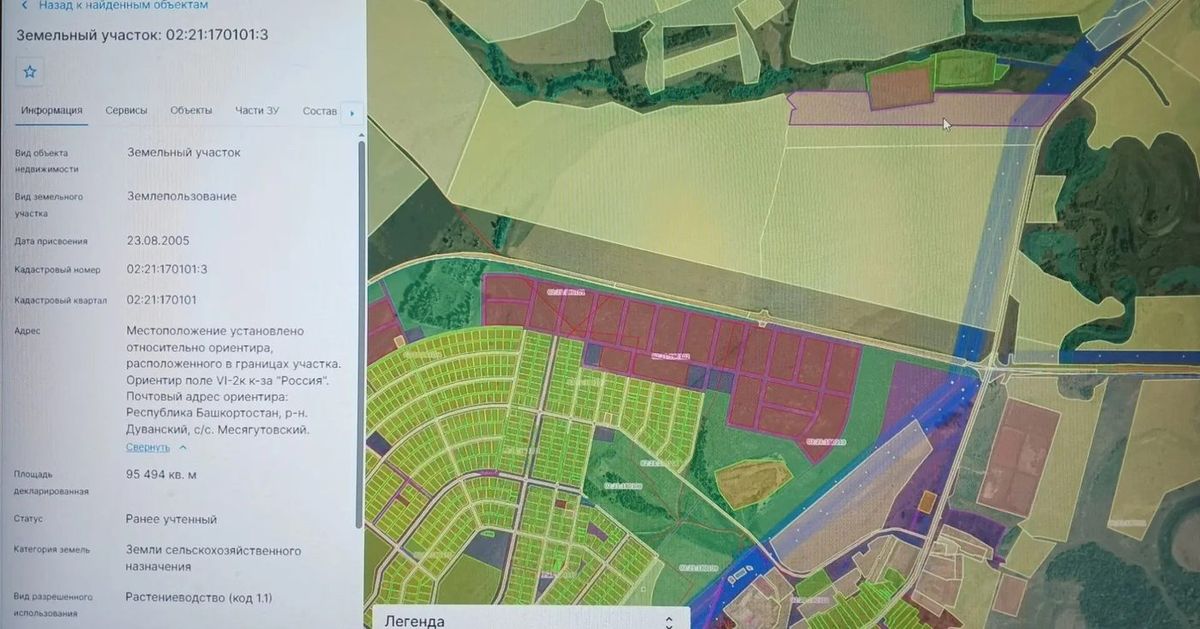Select the purple-outlined parcel on the map
Viewport: 1200px width, 629px height.
(925, 108)
